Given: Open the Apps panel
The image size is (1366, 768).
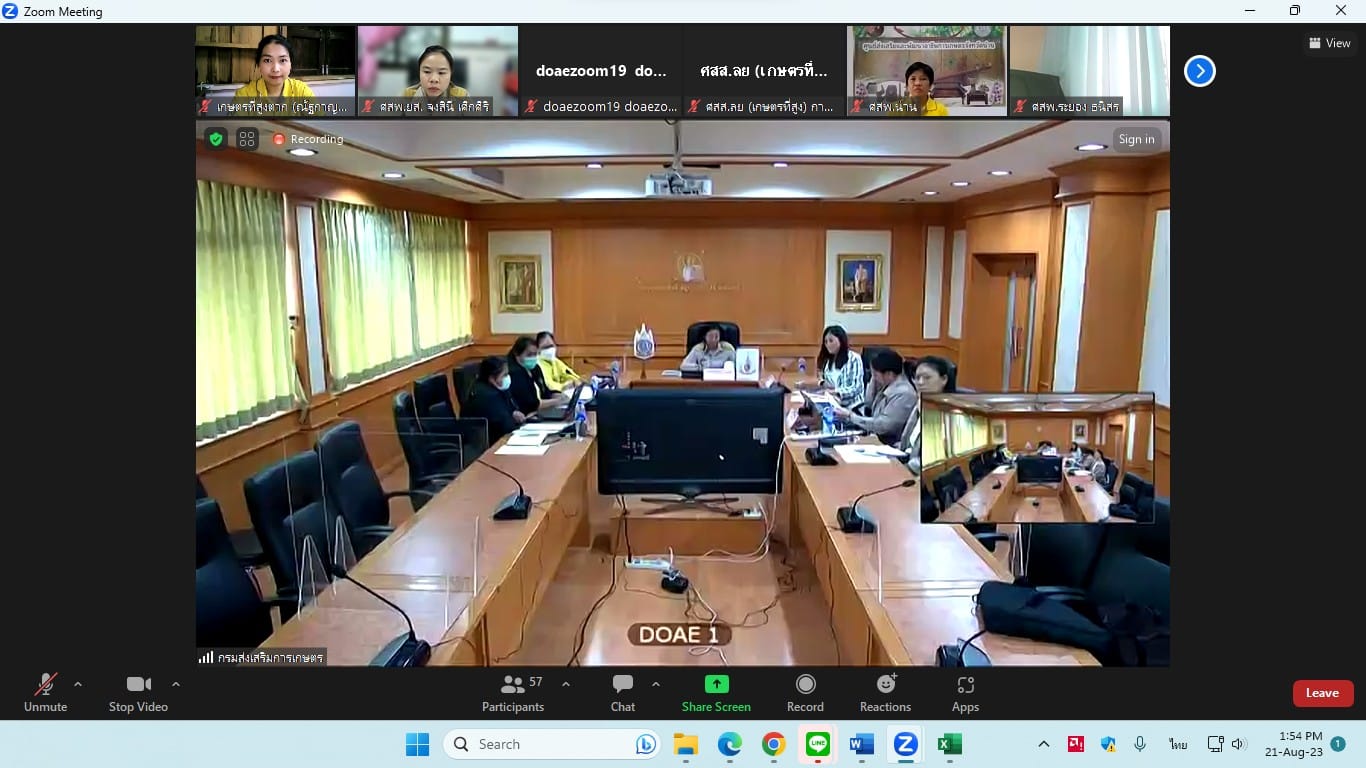Looking at the screenshot, I should [965, 693].
